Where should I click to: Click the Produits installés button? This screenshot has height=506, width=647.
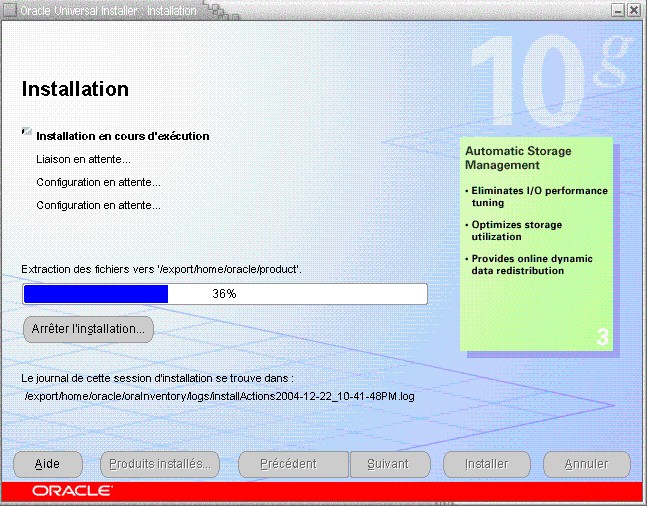coord(160,464)
